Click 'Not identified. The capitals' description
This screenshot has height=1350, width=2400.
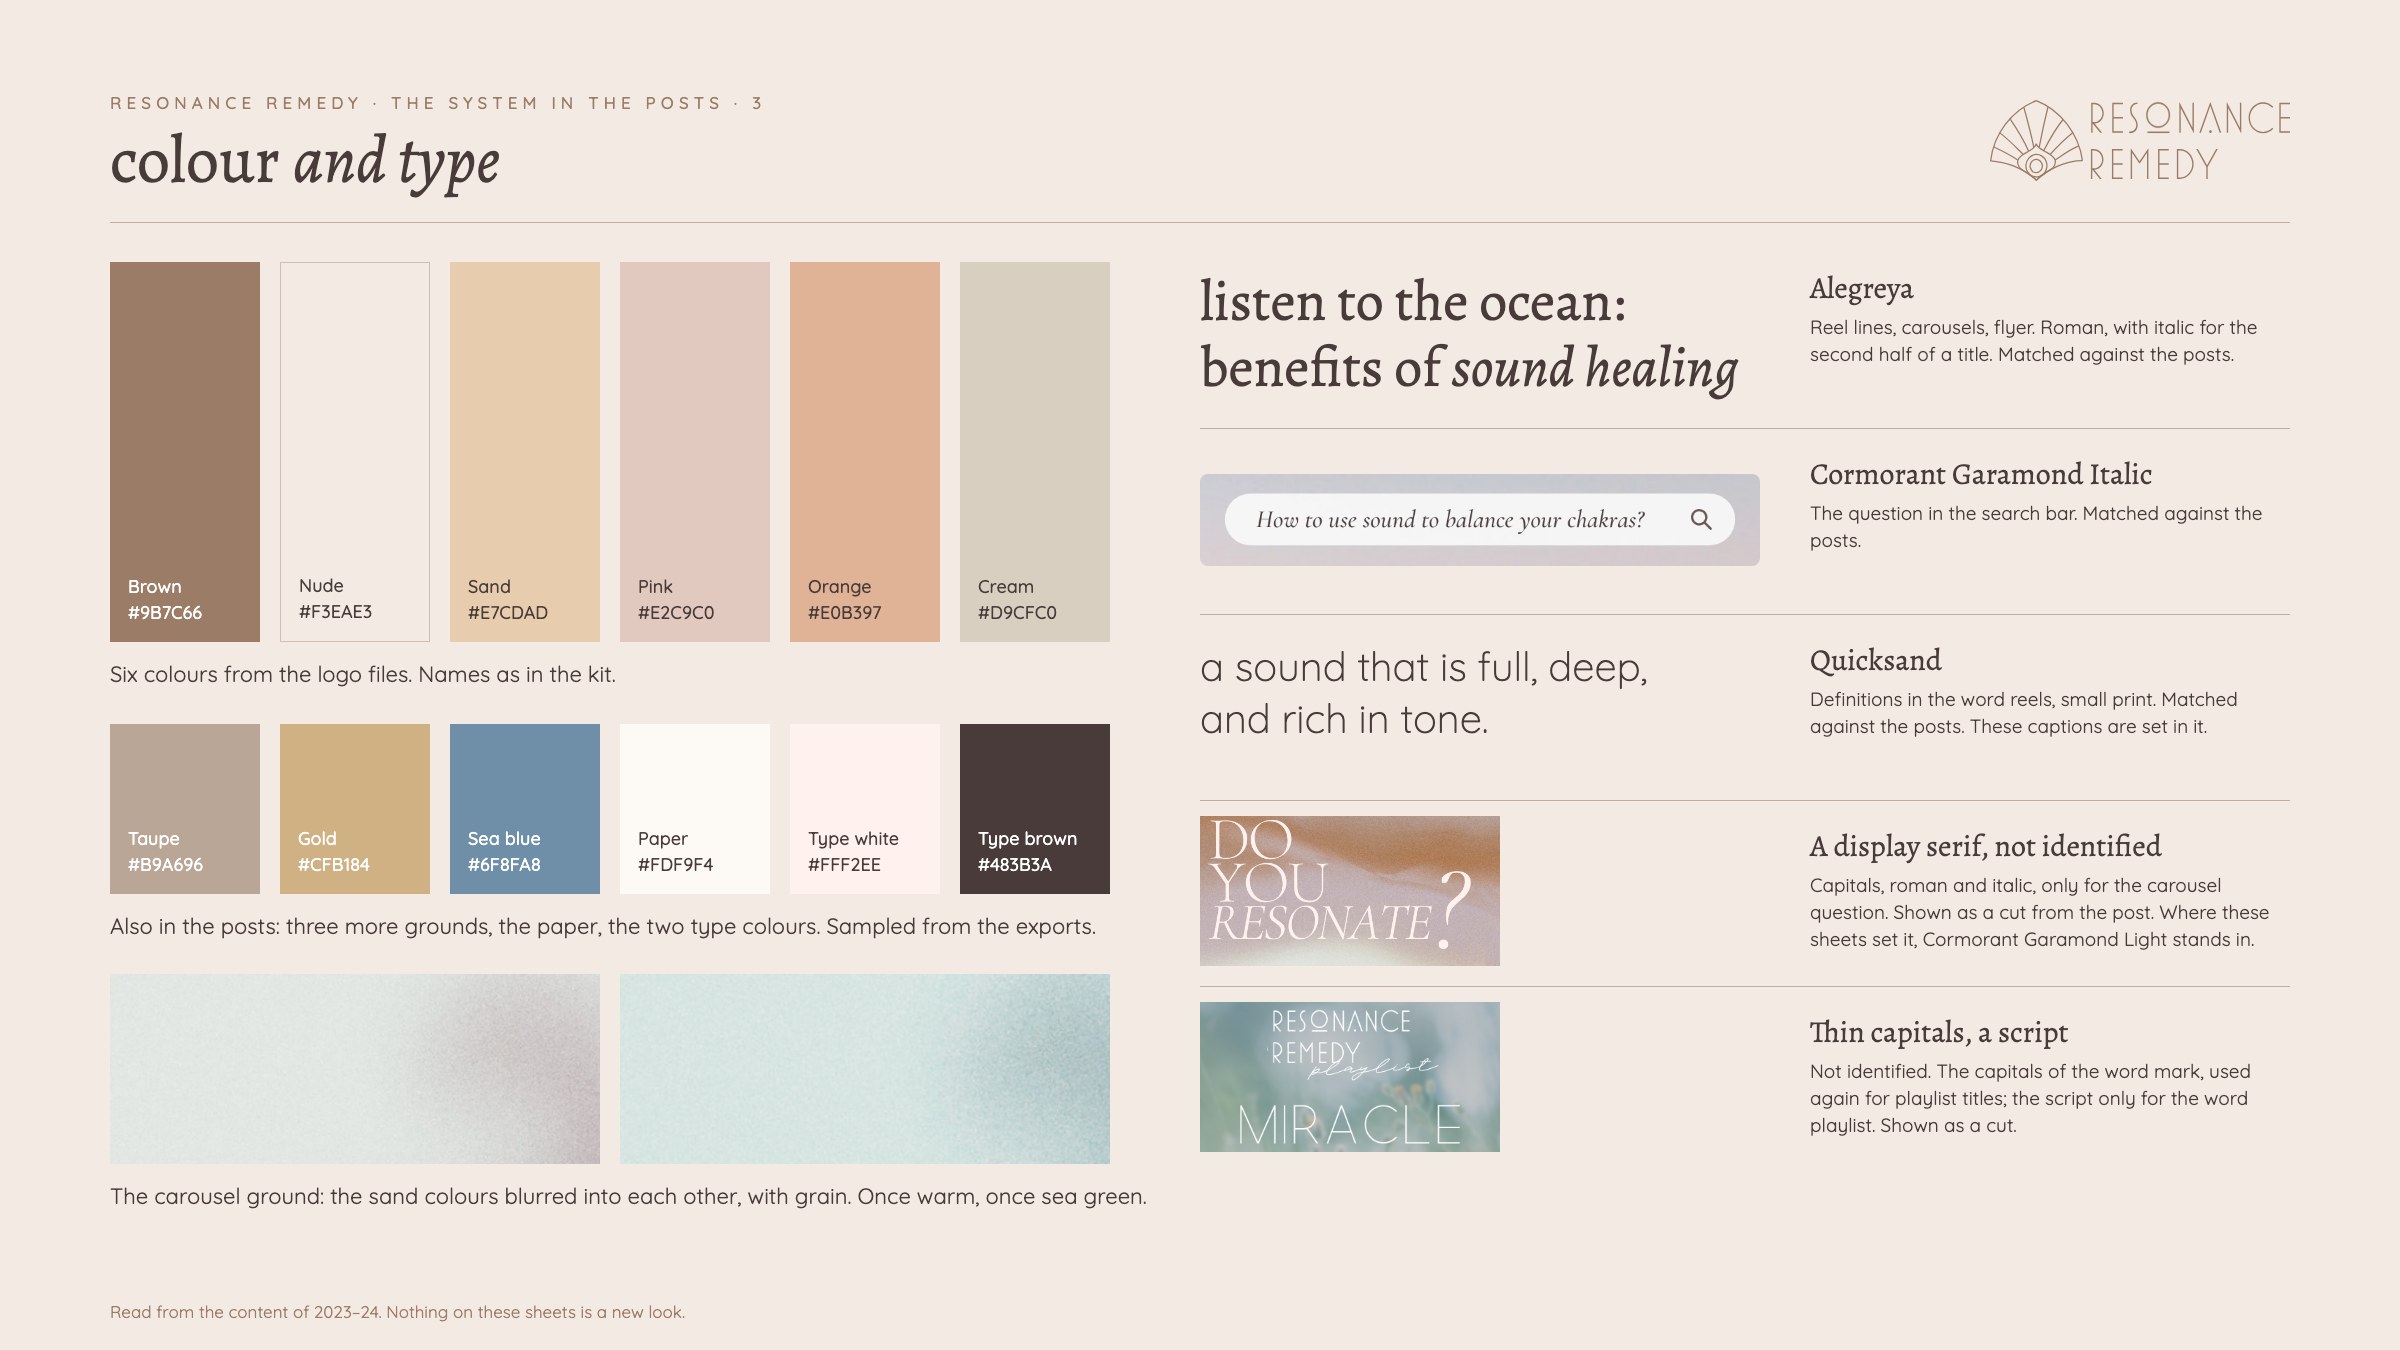2030,1098
